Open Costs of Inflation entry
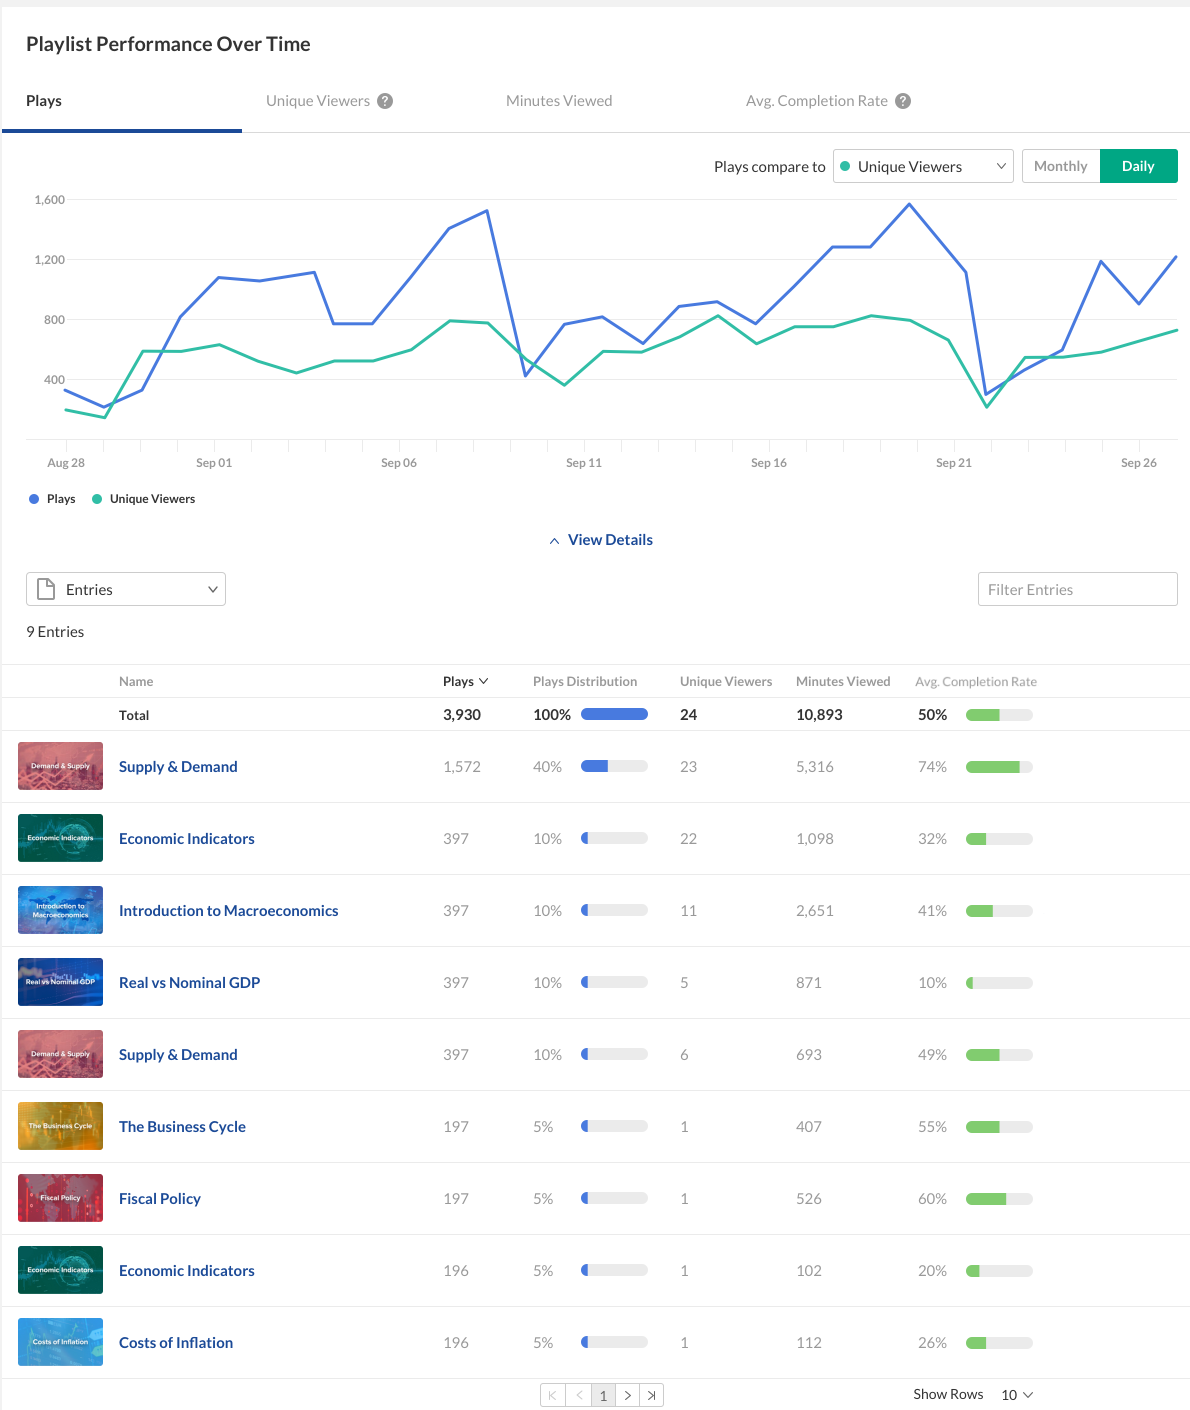This screenshot has height=1410, width=1190. [x=176, y=1343]
